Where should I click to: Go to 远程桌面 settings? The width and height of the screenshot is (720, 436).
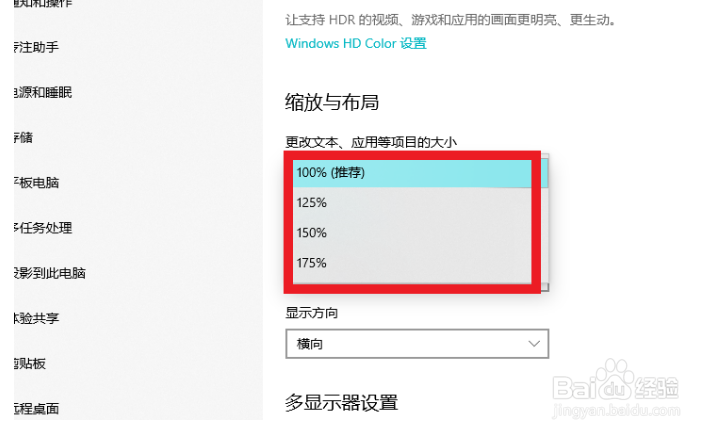tap(36, 408)
